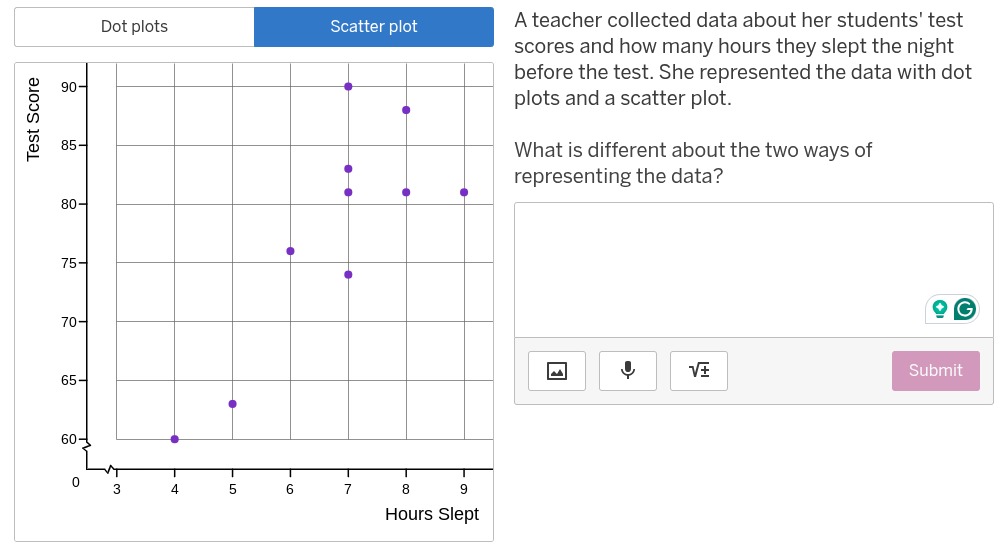This screenshot has height=553, width=1008.
Task: Activate the microphone voice input icon
Action: (628, 371)
